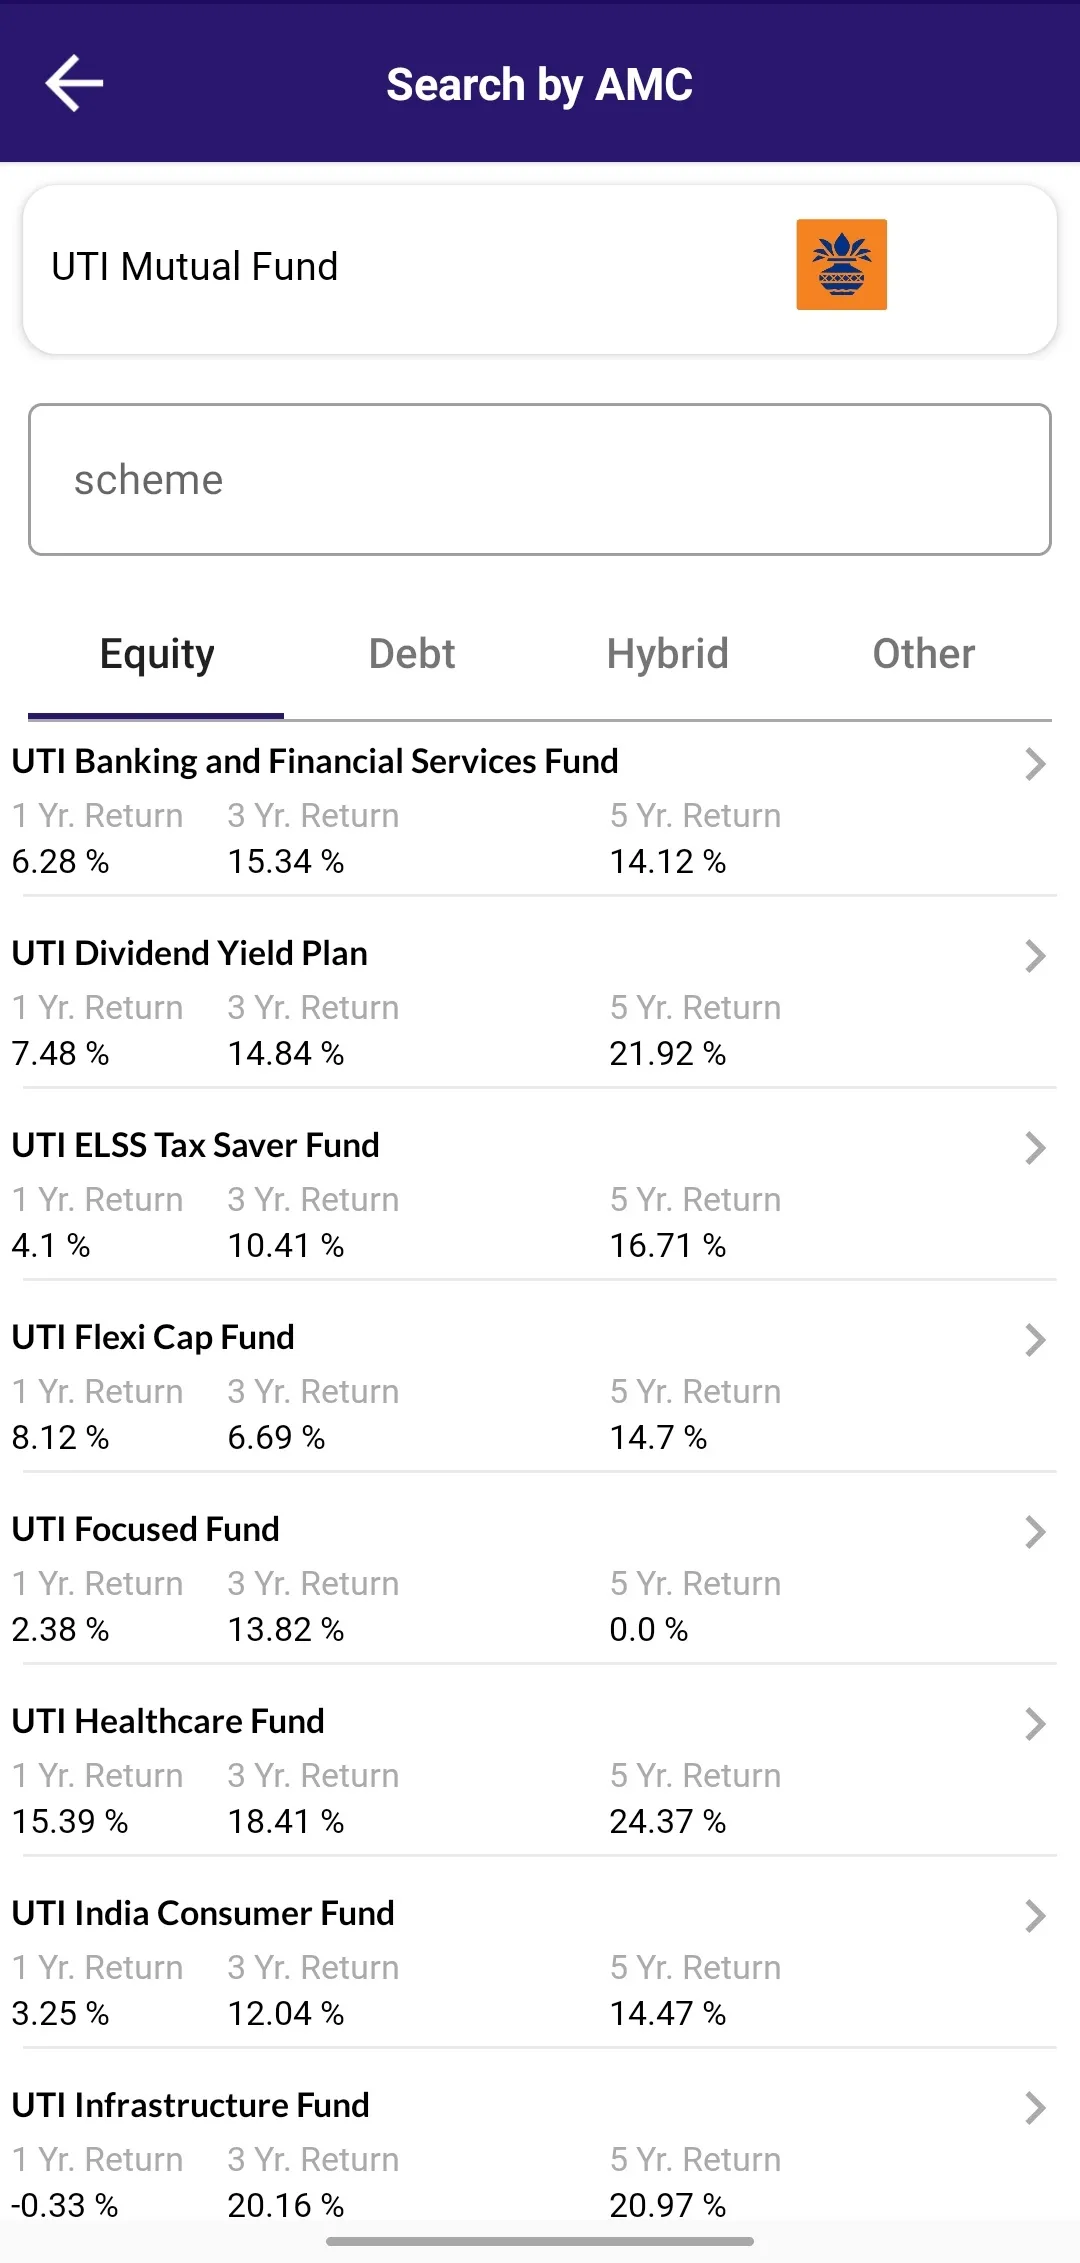Switch to the Debt tab

(412, 654)
